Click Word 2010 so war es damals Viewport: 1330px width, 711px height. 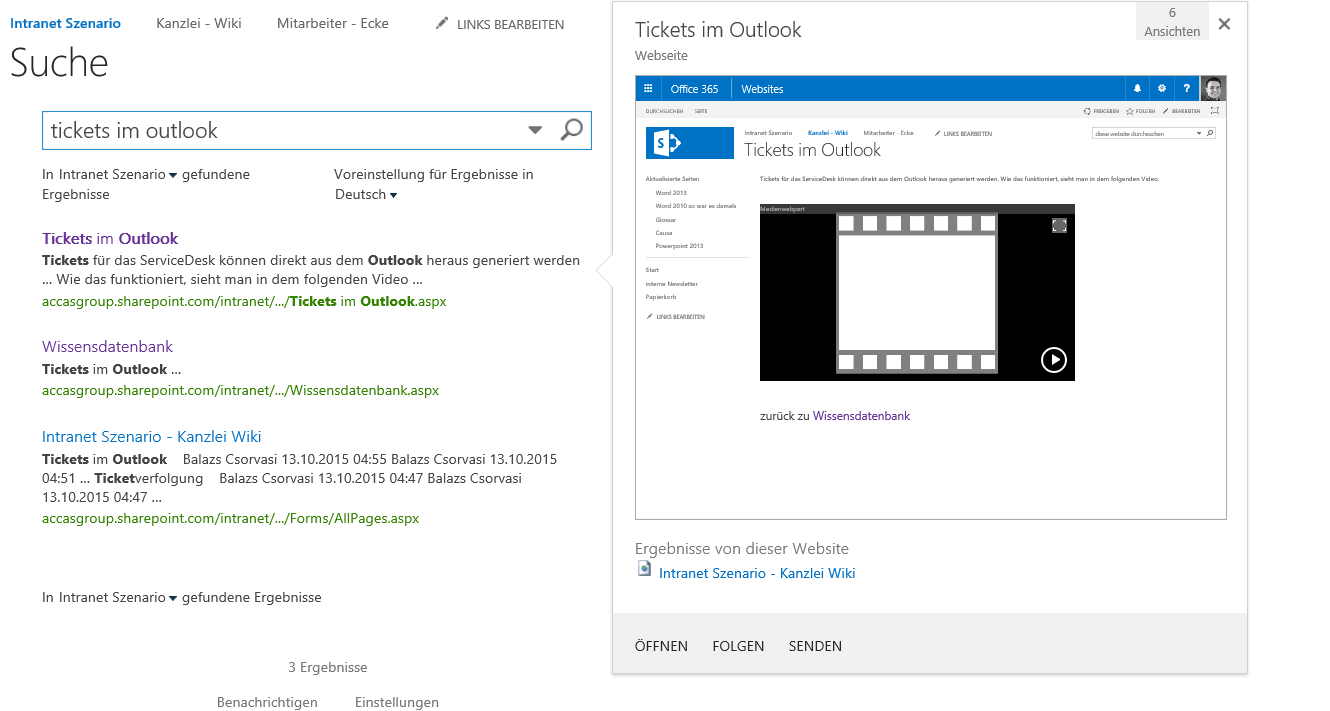696,206
